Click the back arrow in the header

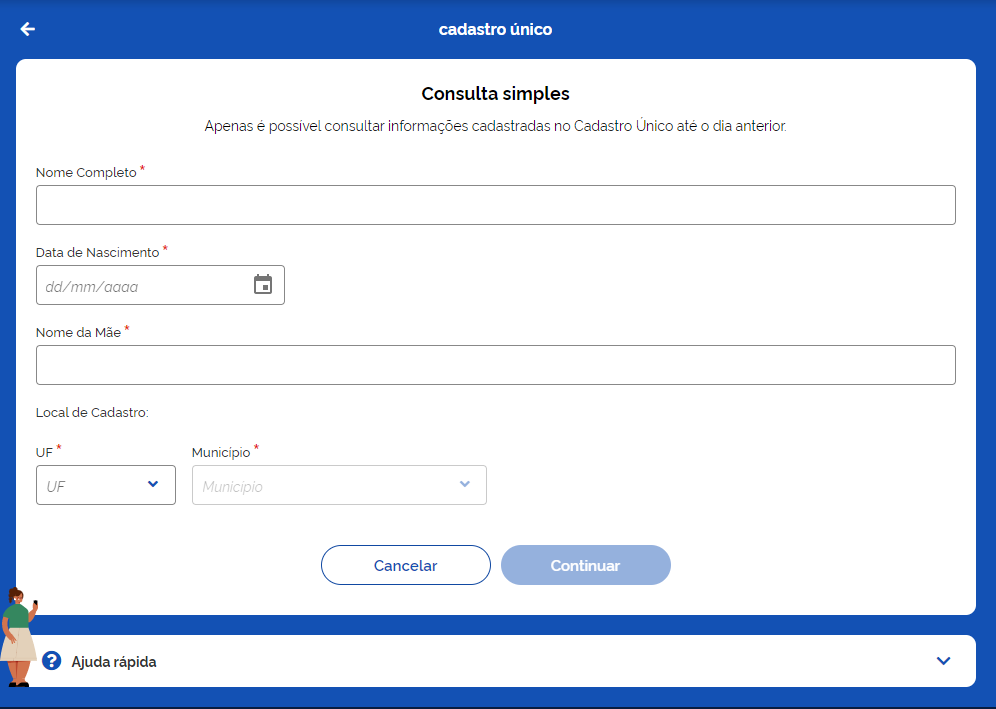[28, 29]
